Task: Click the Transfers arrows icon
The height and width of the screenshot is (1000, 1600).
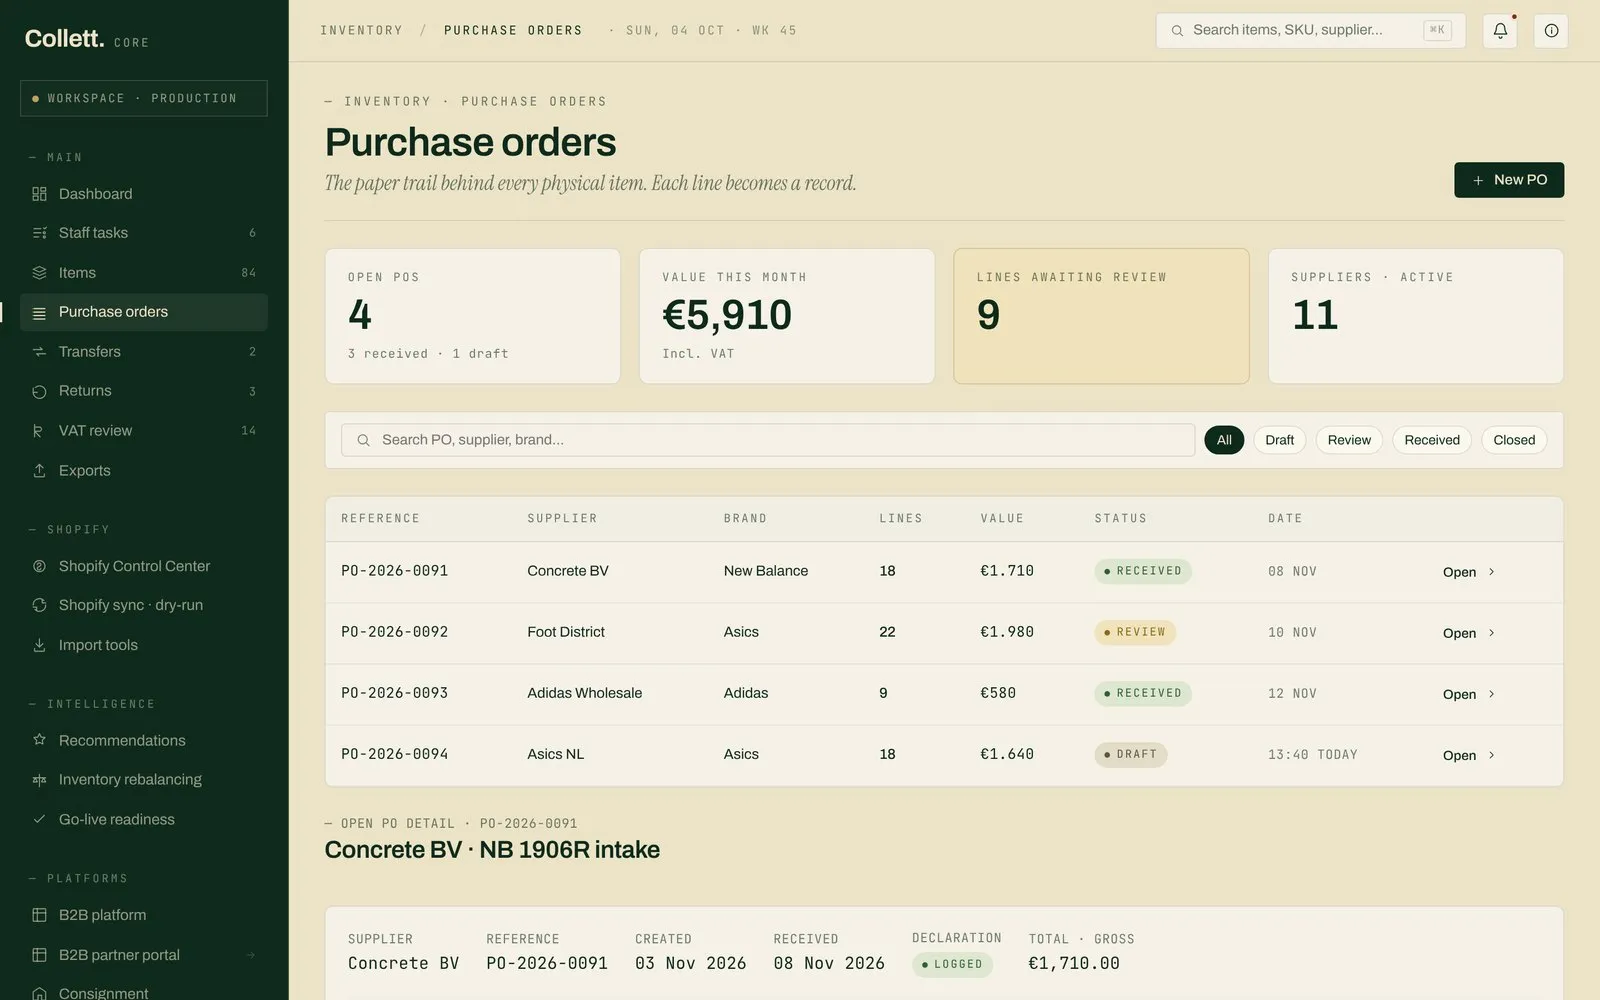Action: pos(39,352)
